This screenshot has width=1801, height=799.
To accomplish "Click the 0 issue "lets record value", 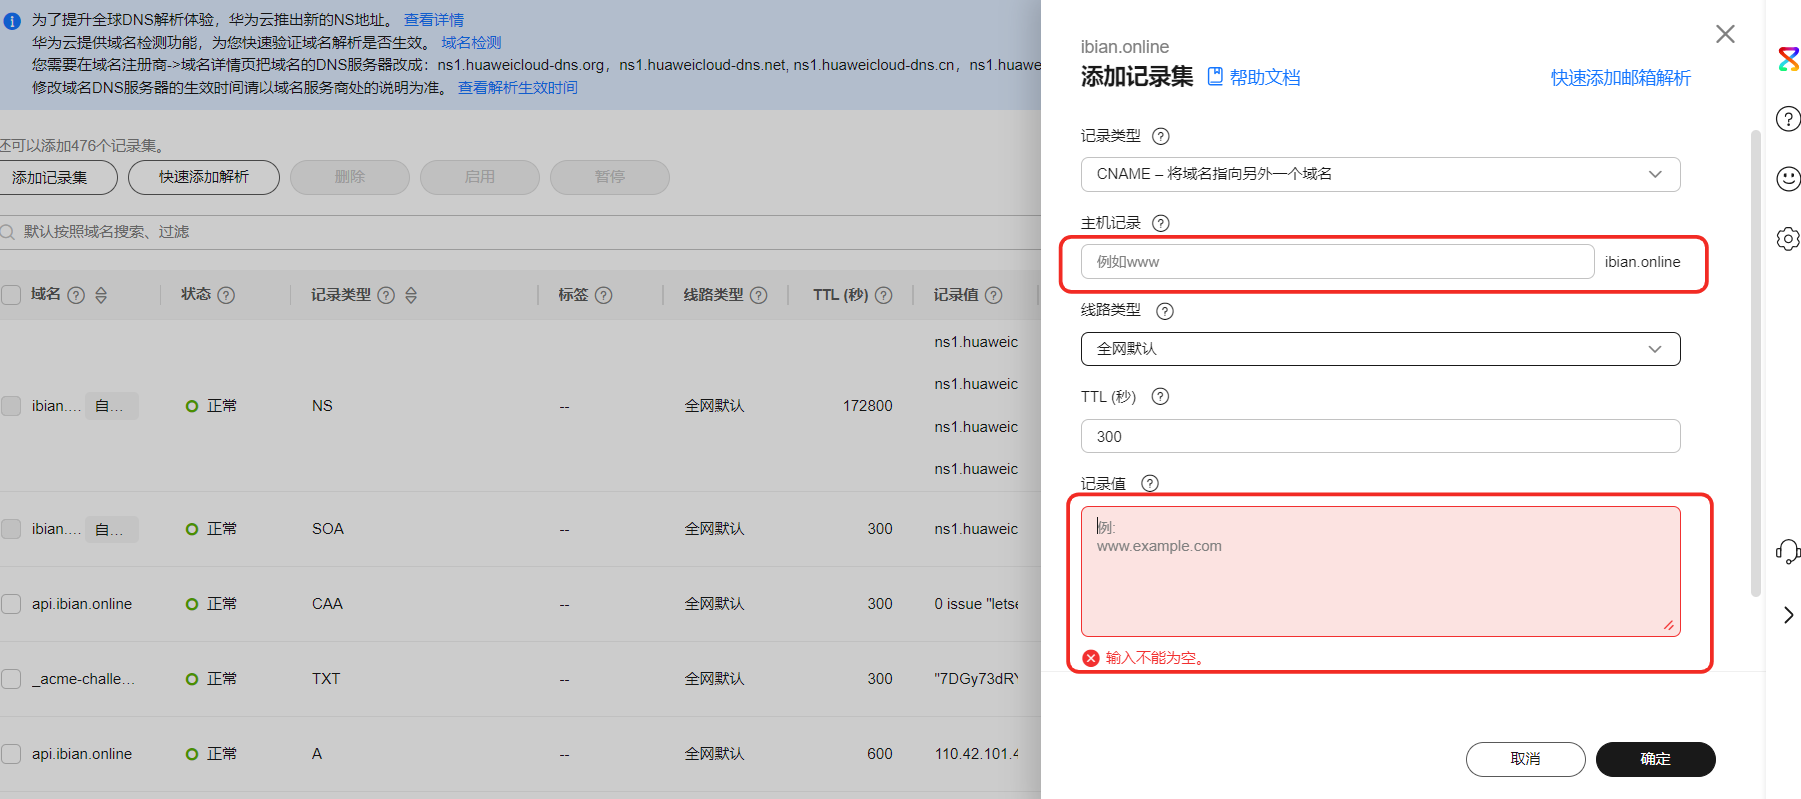I will coord(976,604).
